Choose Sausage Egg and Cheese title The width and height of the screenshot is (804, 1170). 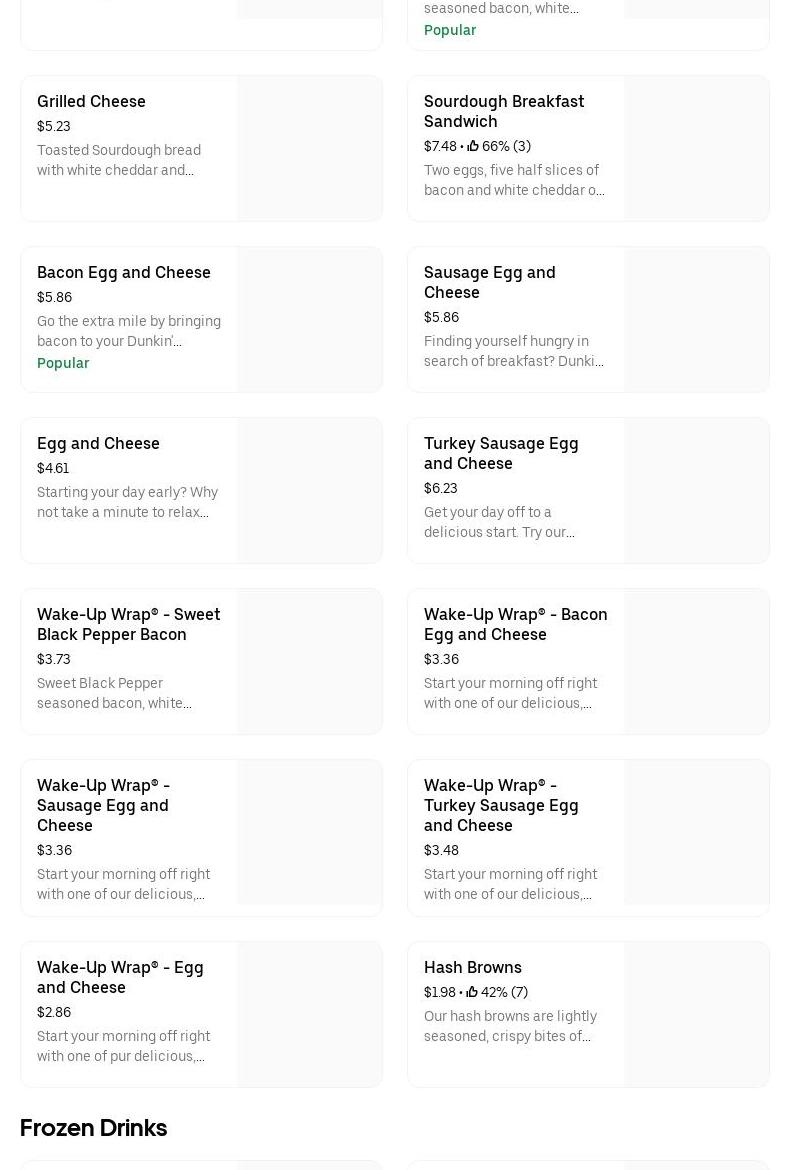point(489,282)
